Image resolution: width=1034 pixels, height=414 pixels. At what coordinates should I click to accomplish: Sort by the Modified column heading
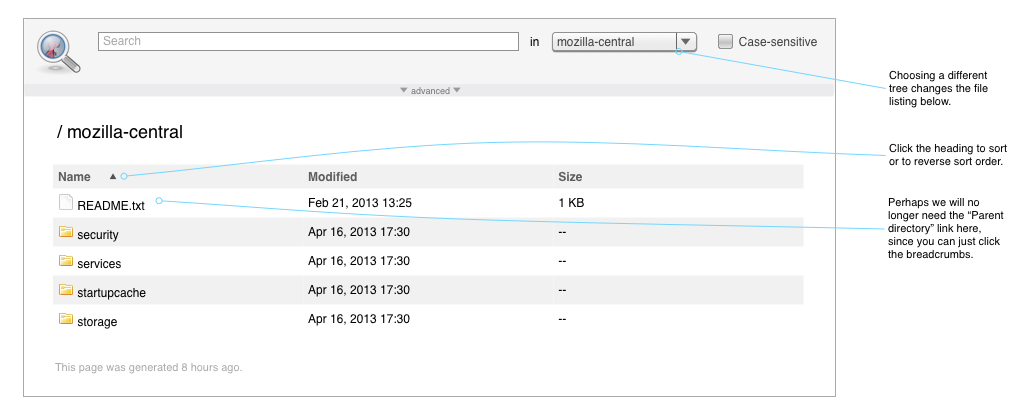pyautogui.click(x=332, y=177)
